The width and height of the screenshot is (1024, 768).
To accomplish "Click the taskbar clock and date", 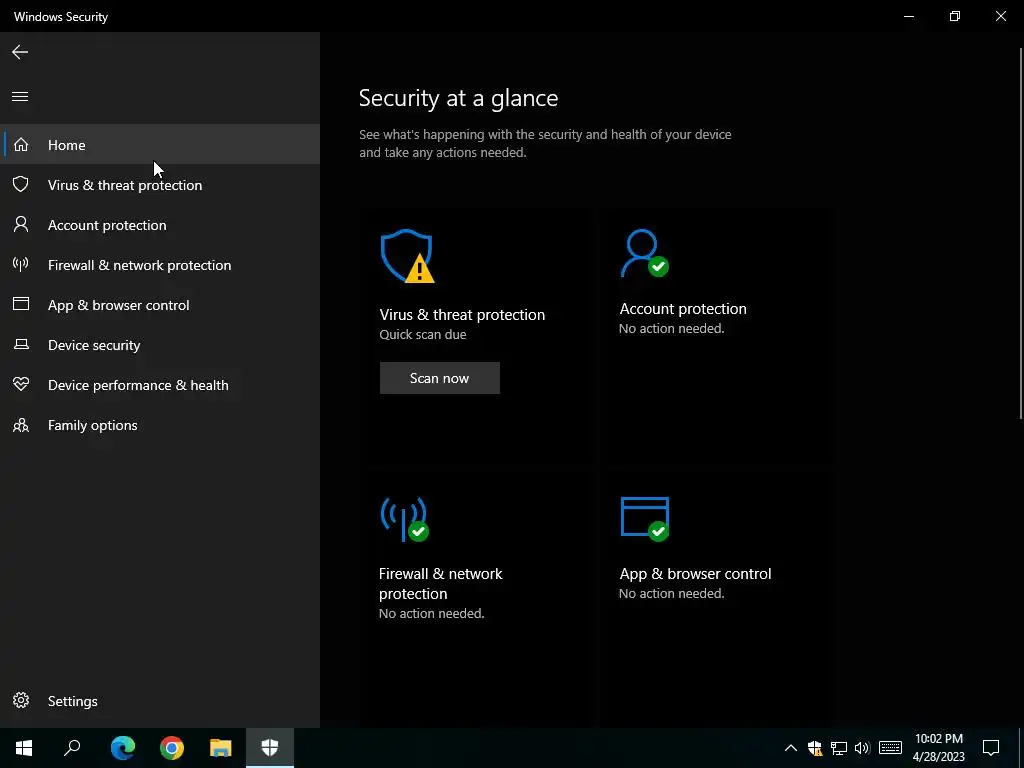I will click(938, 748).
